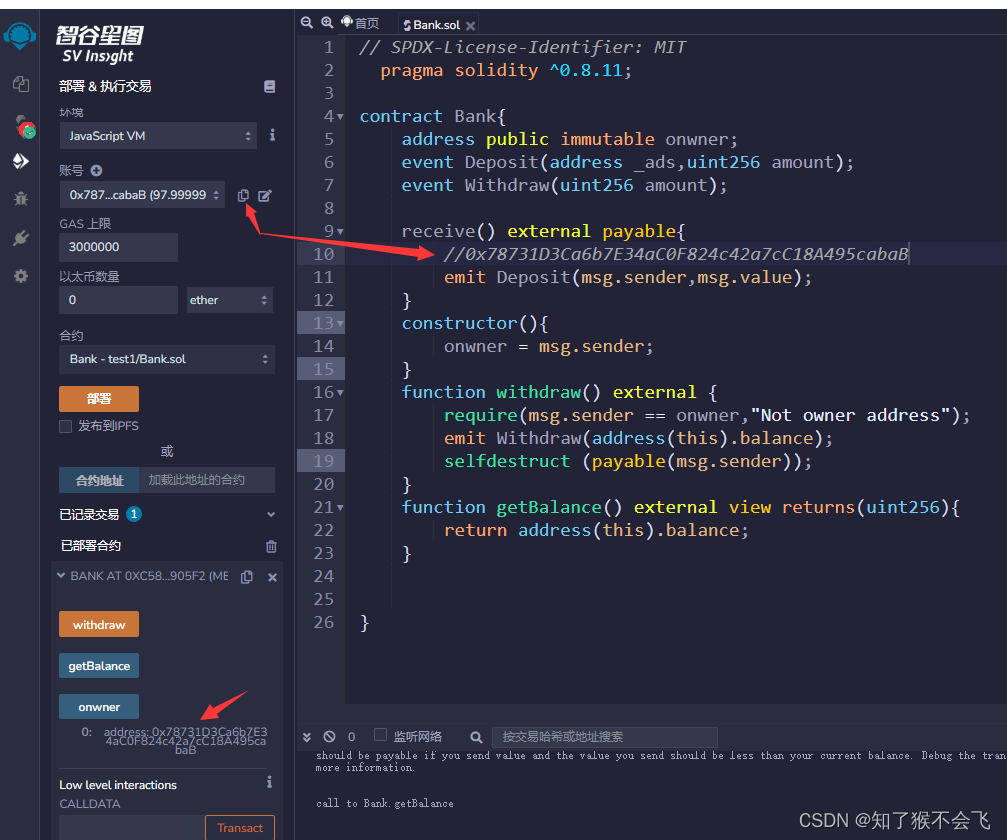This screenshot has height=840, width=1007.
Task: Click the 加载此地址的合约 address input
Action: tap(207, 480)
